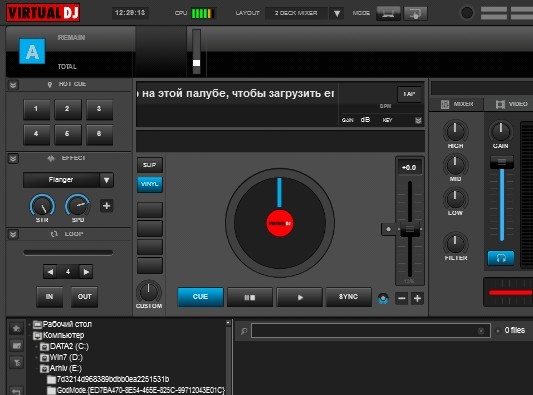Trigger hot cue 1
Viewport: 533px width, 395px height.
[36, 109]
